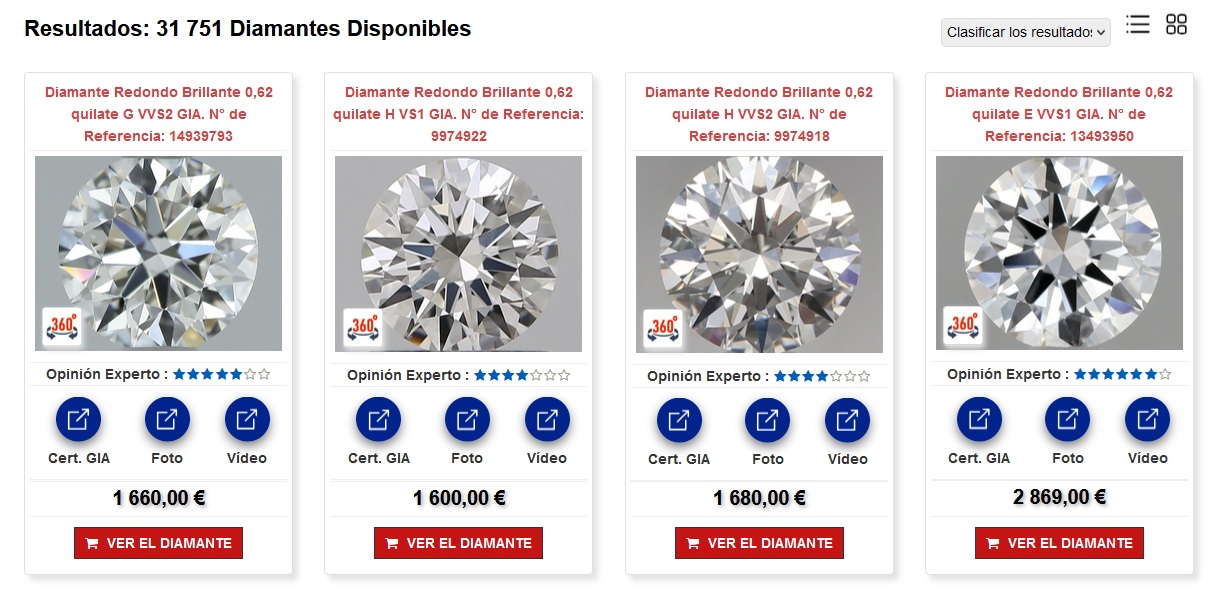Viewport: 1213px width, 591px height.
Task: Open Foto icon for diamond 9974918
Action: (767, 419)
